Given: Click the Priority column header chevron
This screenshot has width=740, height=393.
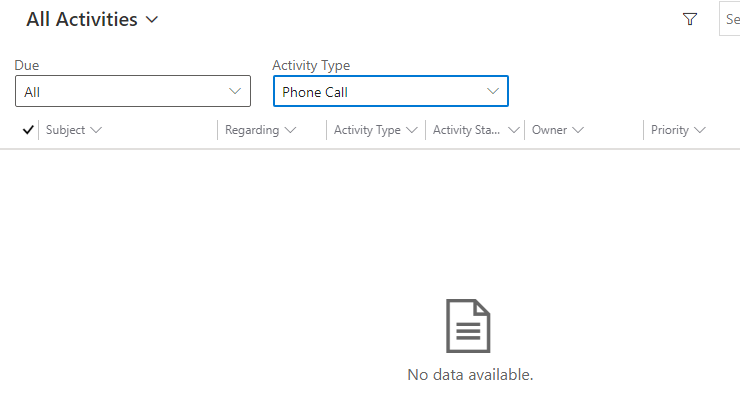Looking at the screenshot, I should (x=700, y=130).
